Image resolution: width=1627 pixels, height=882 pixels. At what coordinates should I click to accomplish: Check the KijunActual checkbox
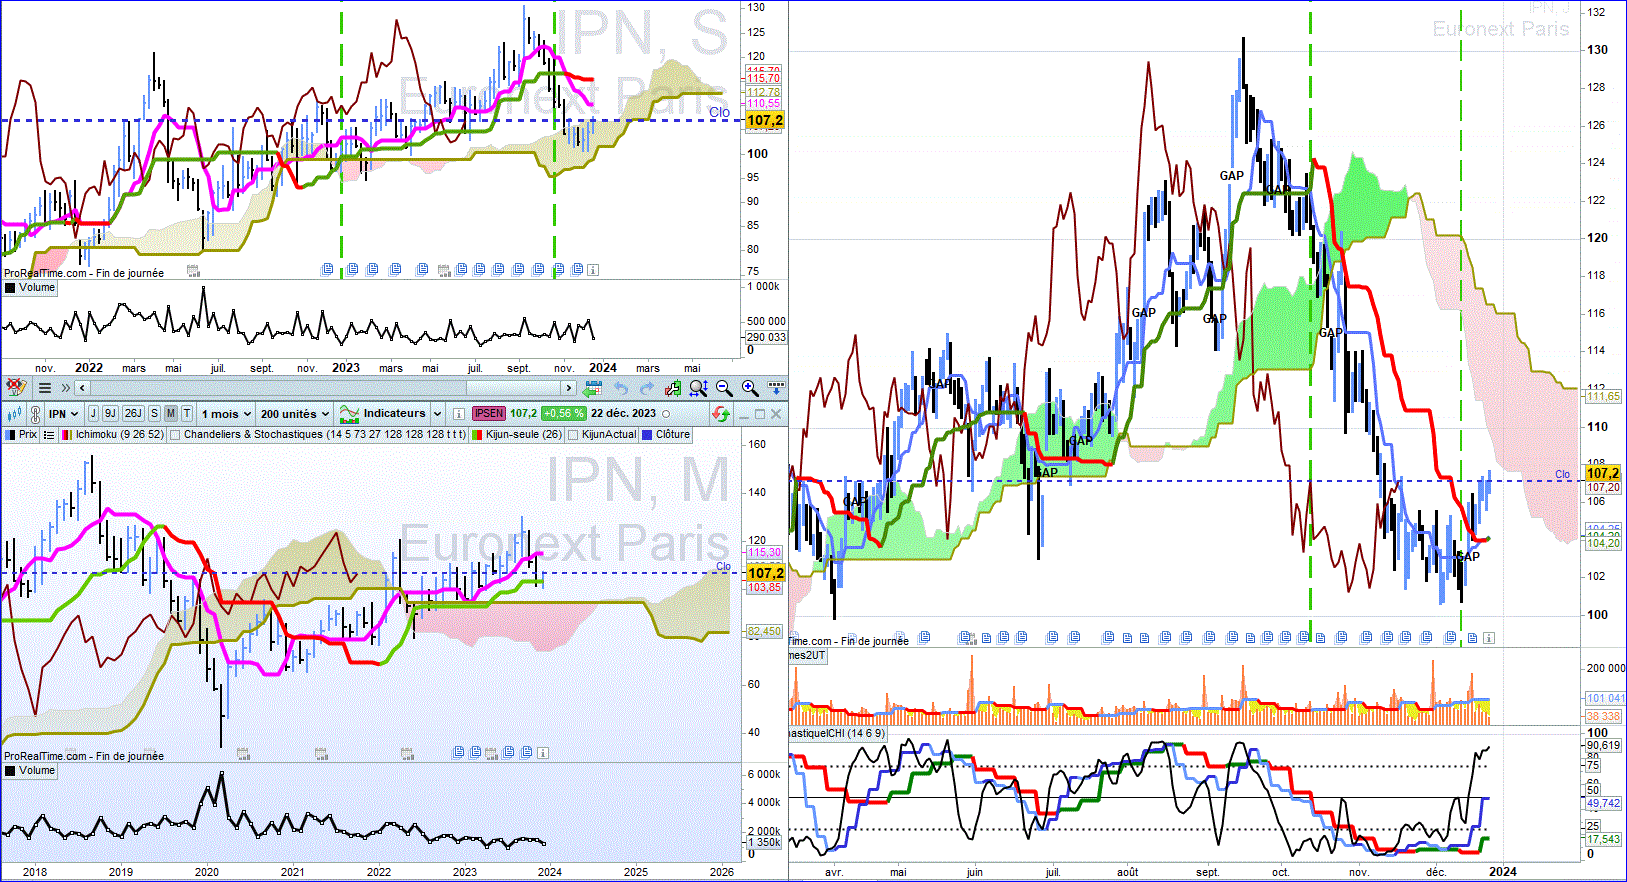(573, 435)
